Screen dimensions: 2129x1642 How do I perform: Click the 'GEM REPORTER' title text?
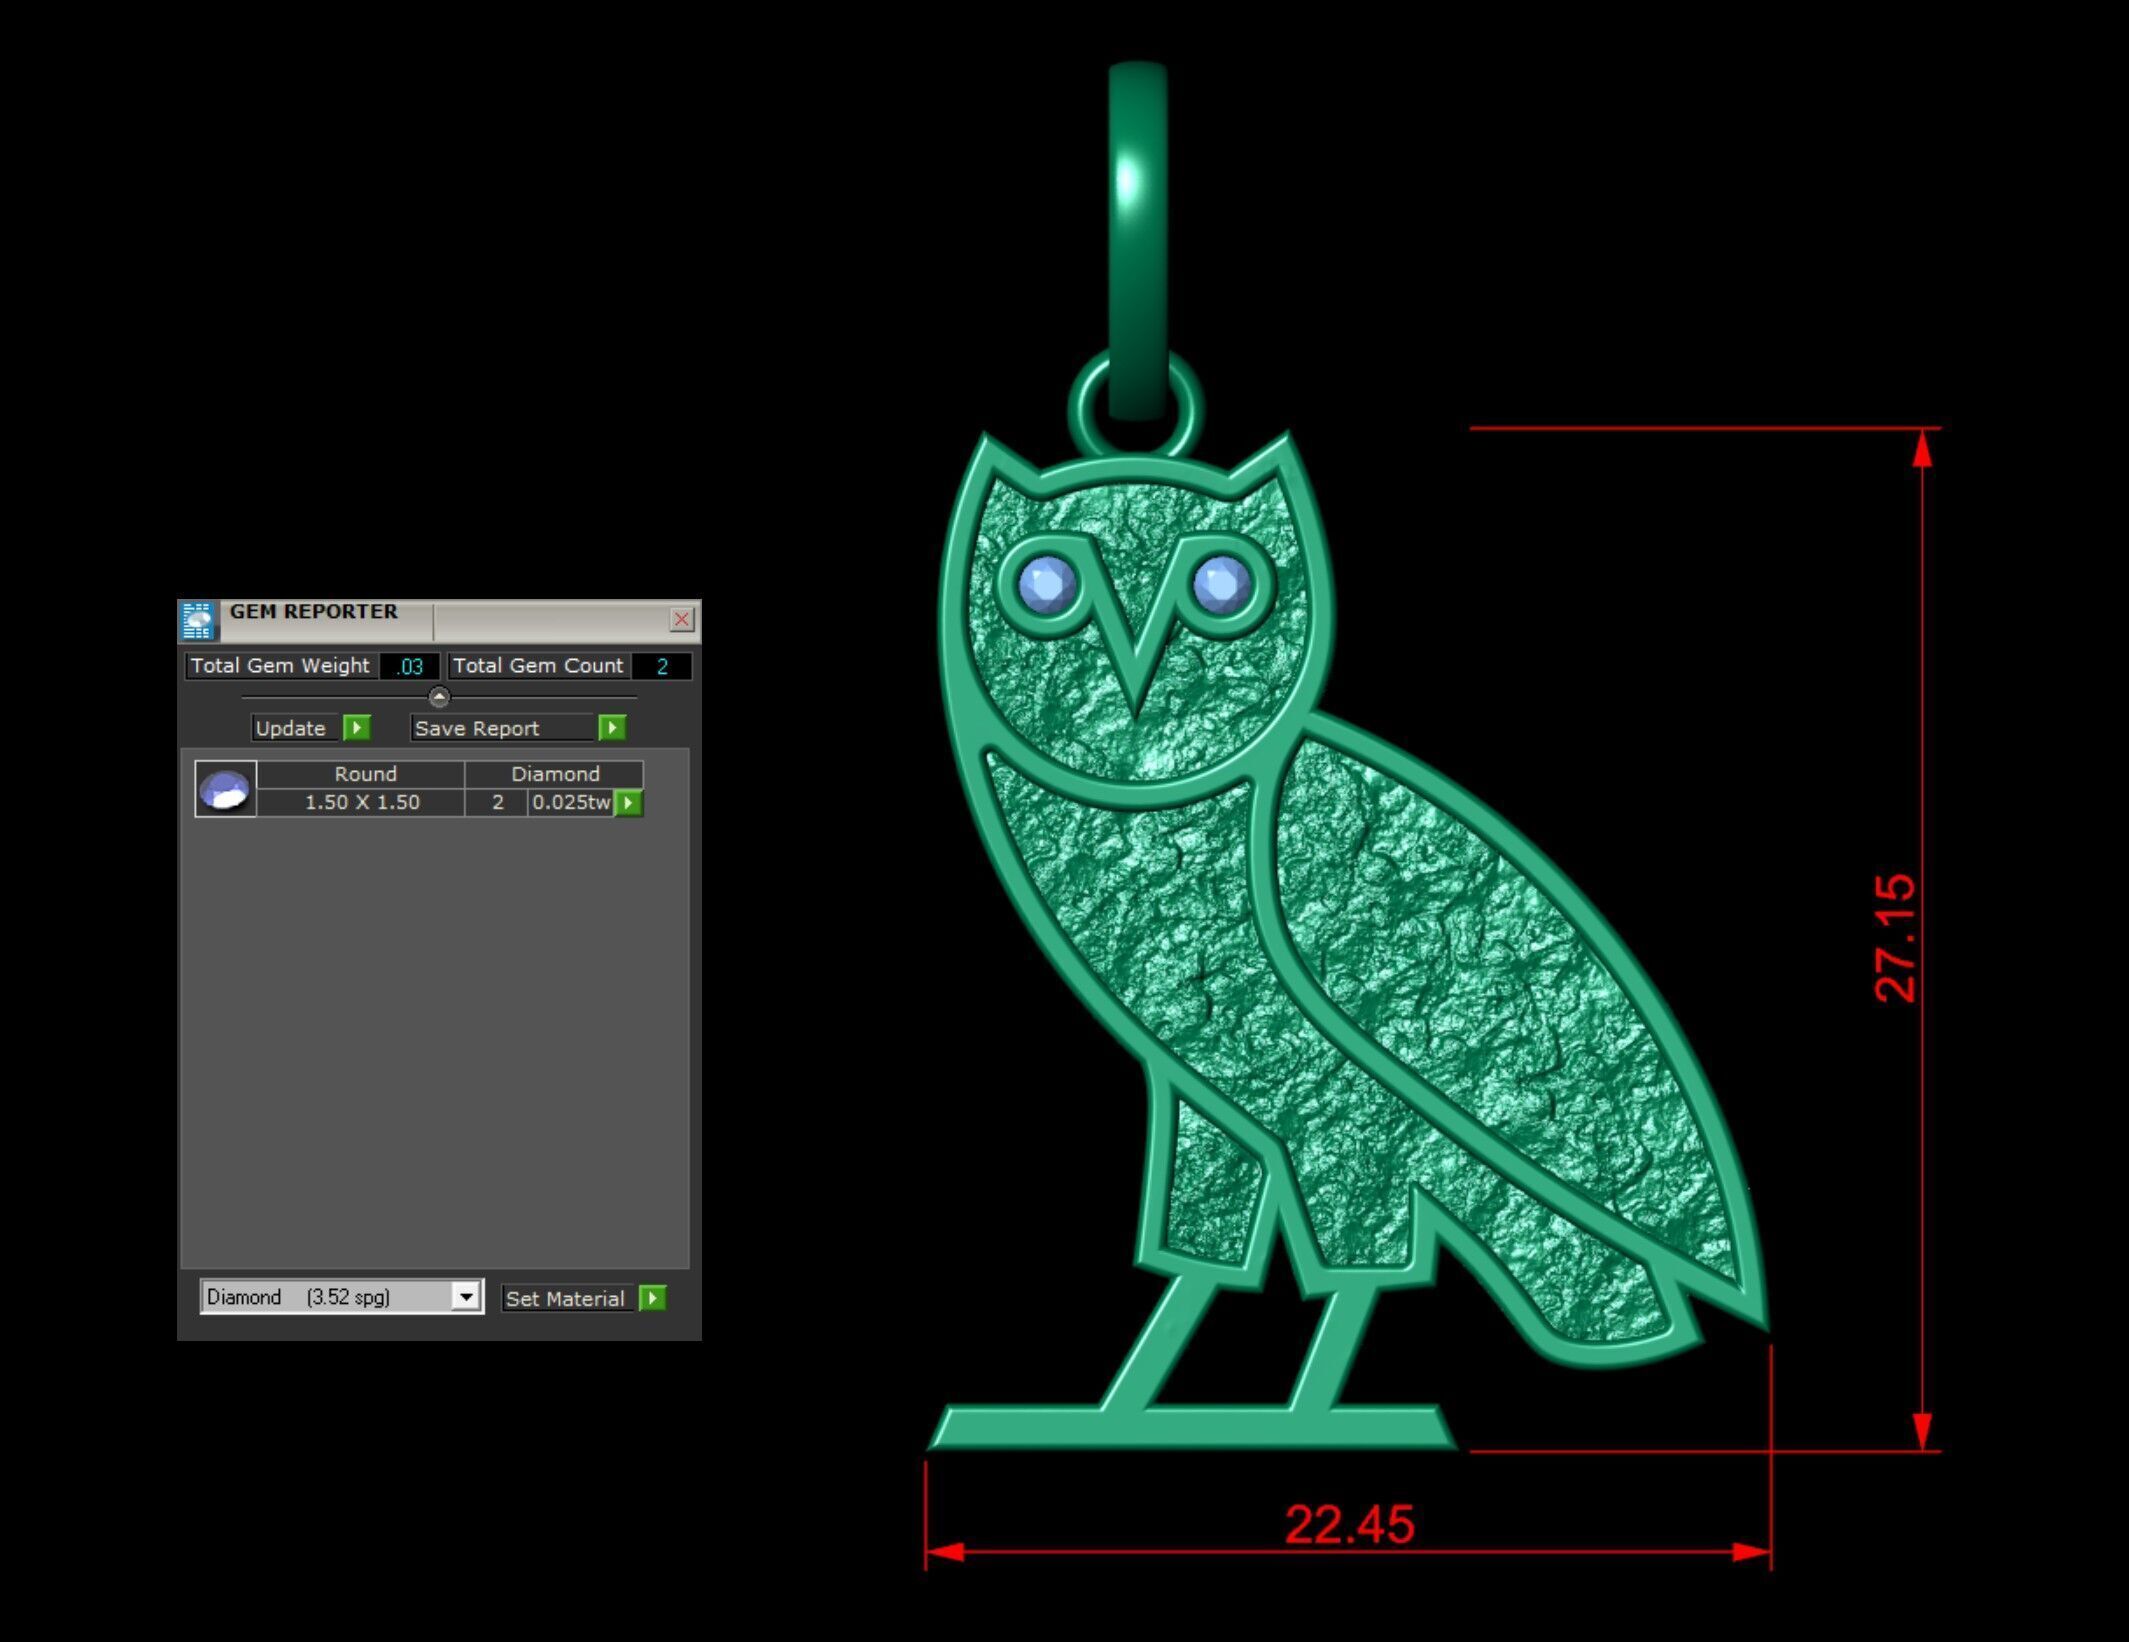(x=313, y=611)
